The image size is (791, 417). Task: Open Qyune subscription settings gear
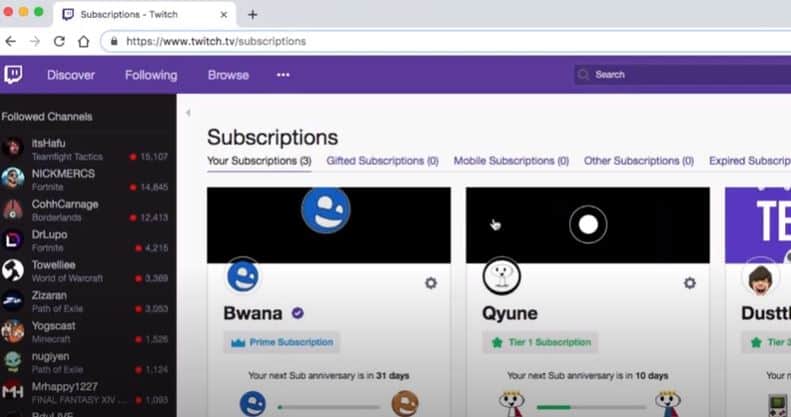tap(690, 283)
